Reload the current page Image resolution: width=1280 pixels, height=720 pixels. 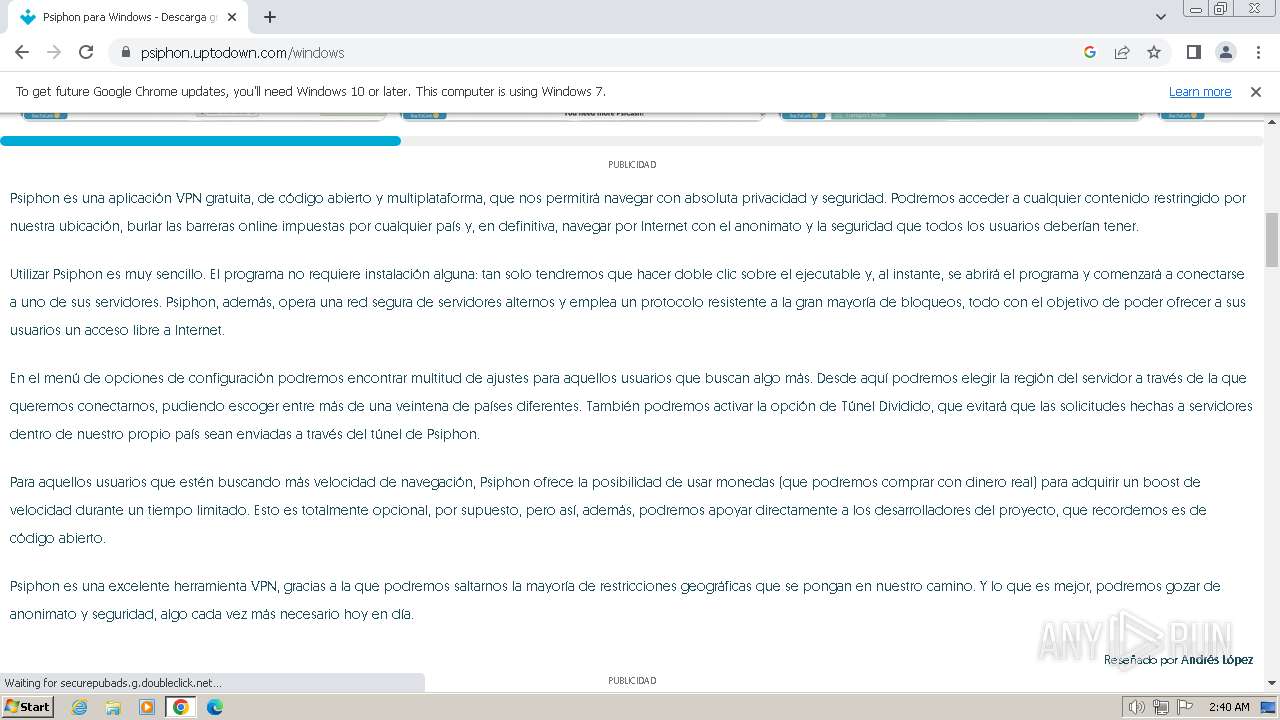[x=86, y=52]
